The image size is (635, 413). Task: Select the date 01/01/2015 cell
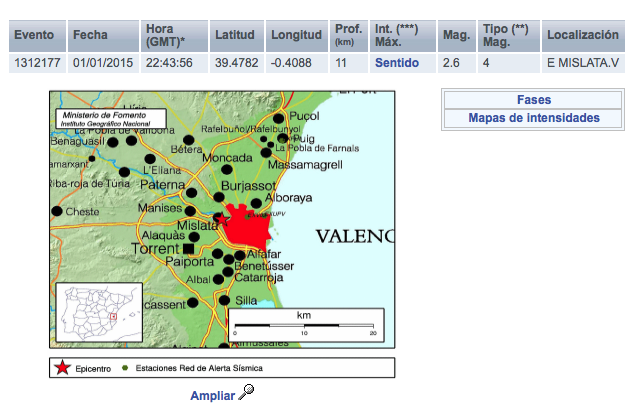click(103, 63)
